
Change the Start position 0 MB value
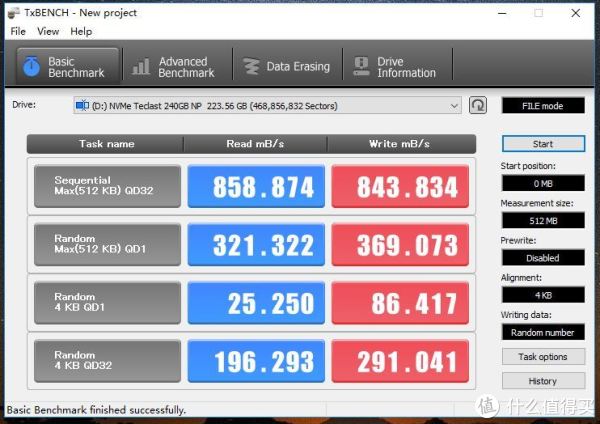coord(543,183)
